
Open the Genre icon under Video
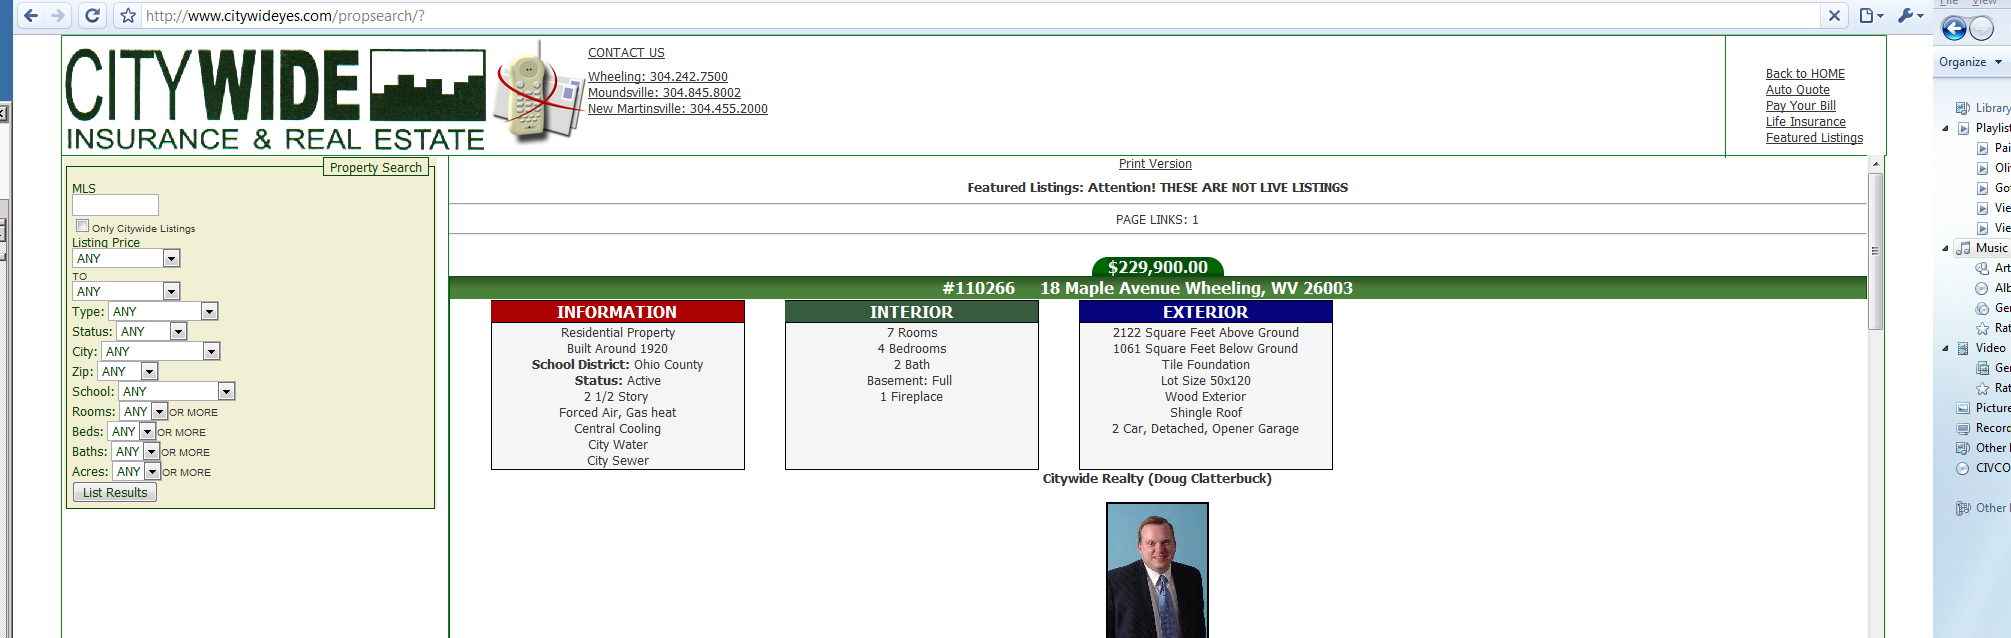(x=1982, y=368)
